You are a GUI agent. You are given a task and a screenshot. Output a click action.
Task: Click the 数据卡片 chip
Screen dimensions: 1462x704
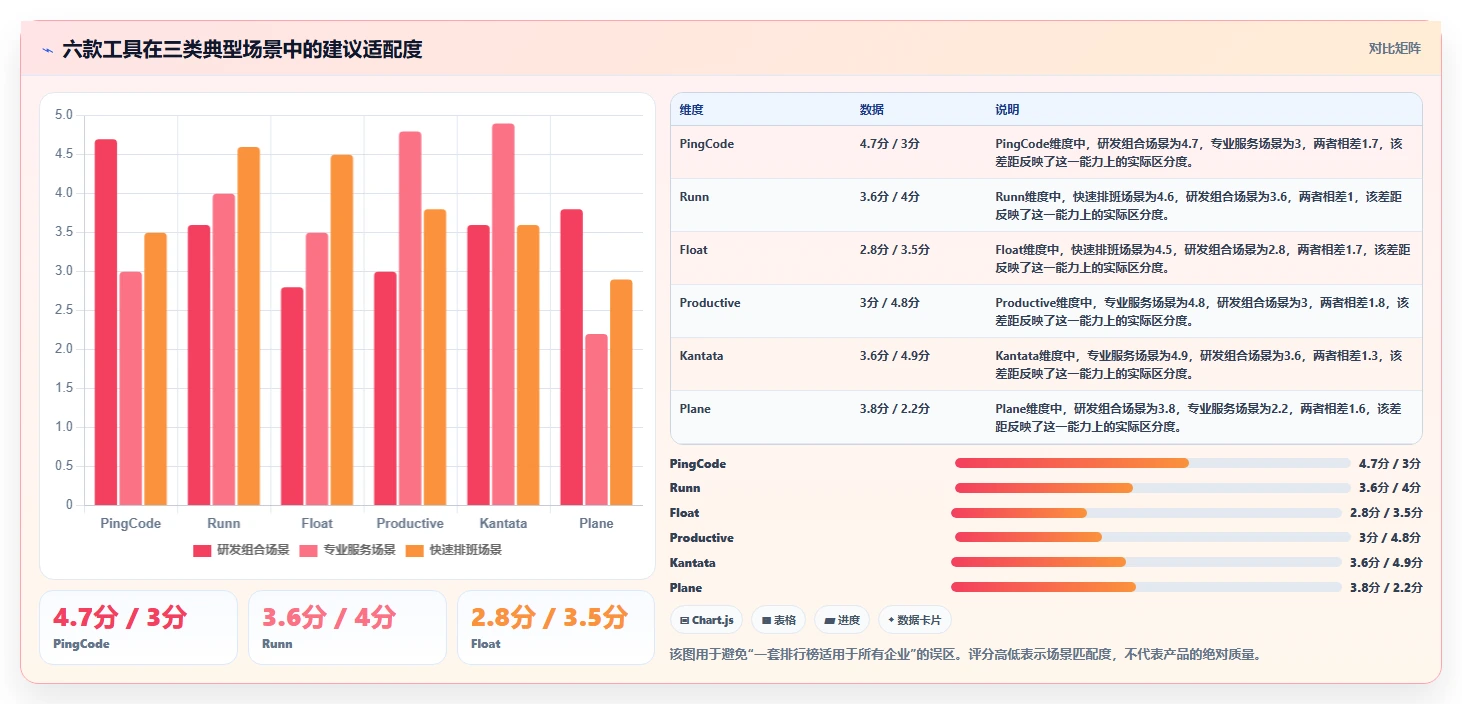tap(914, 620)
